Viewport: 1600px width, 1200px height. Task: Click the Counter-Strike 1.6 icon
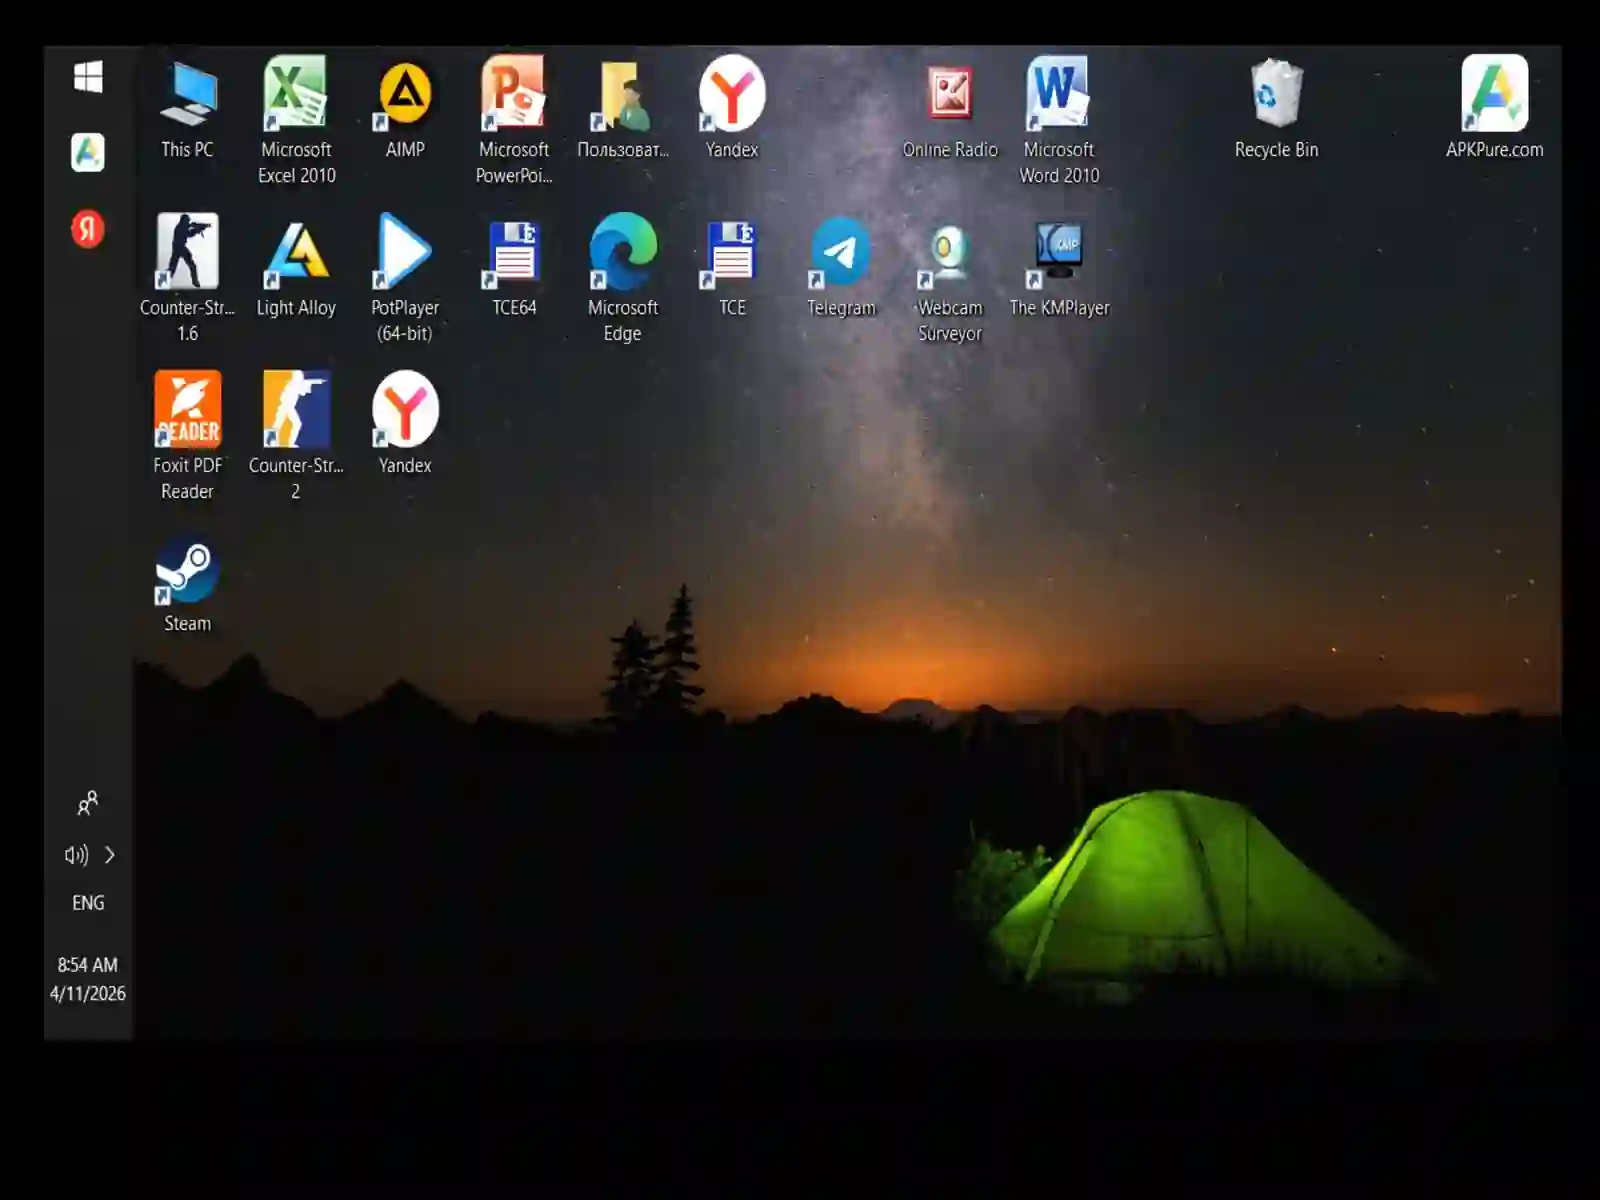(187, 278)
